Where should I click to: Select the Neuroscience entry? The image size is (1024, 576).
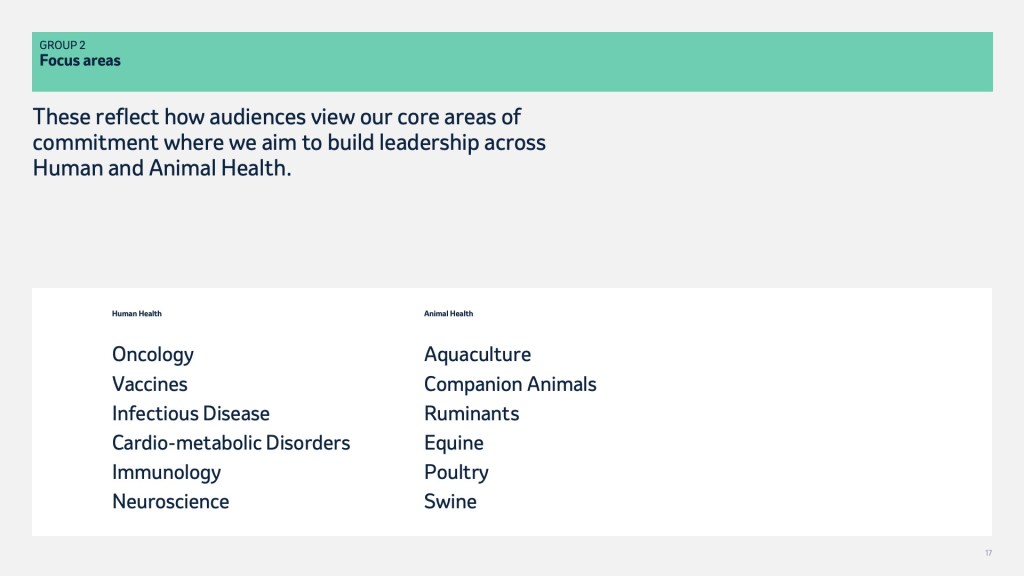170,502
